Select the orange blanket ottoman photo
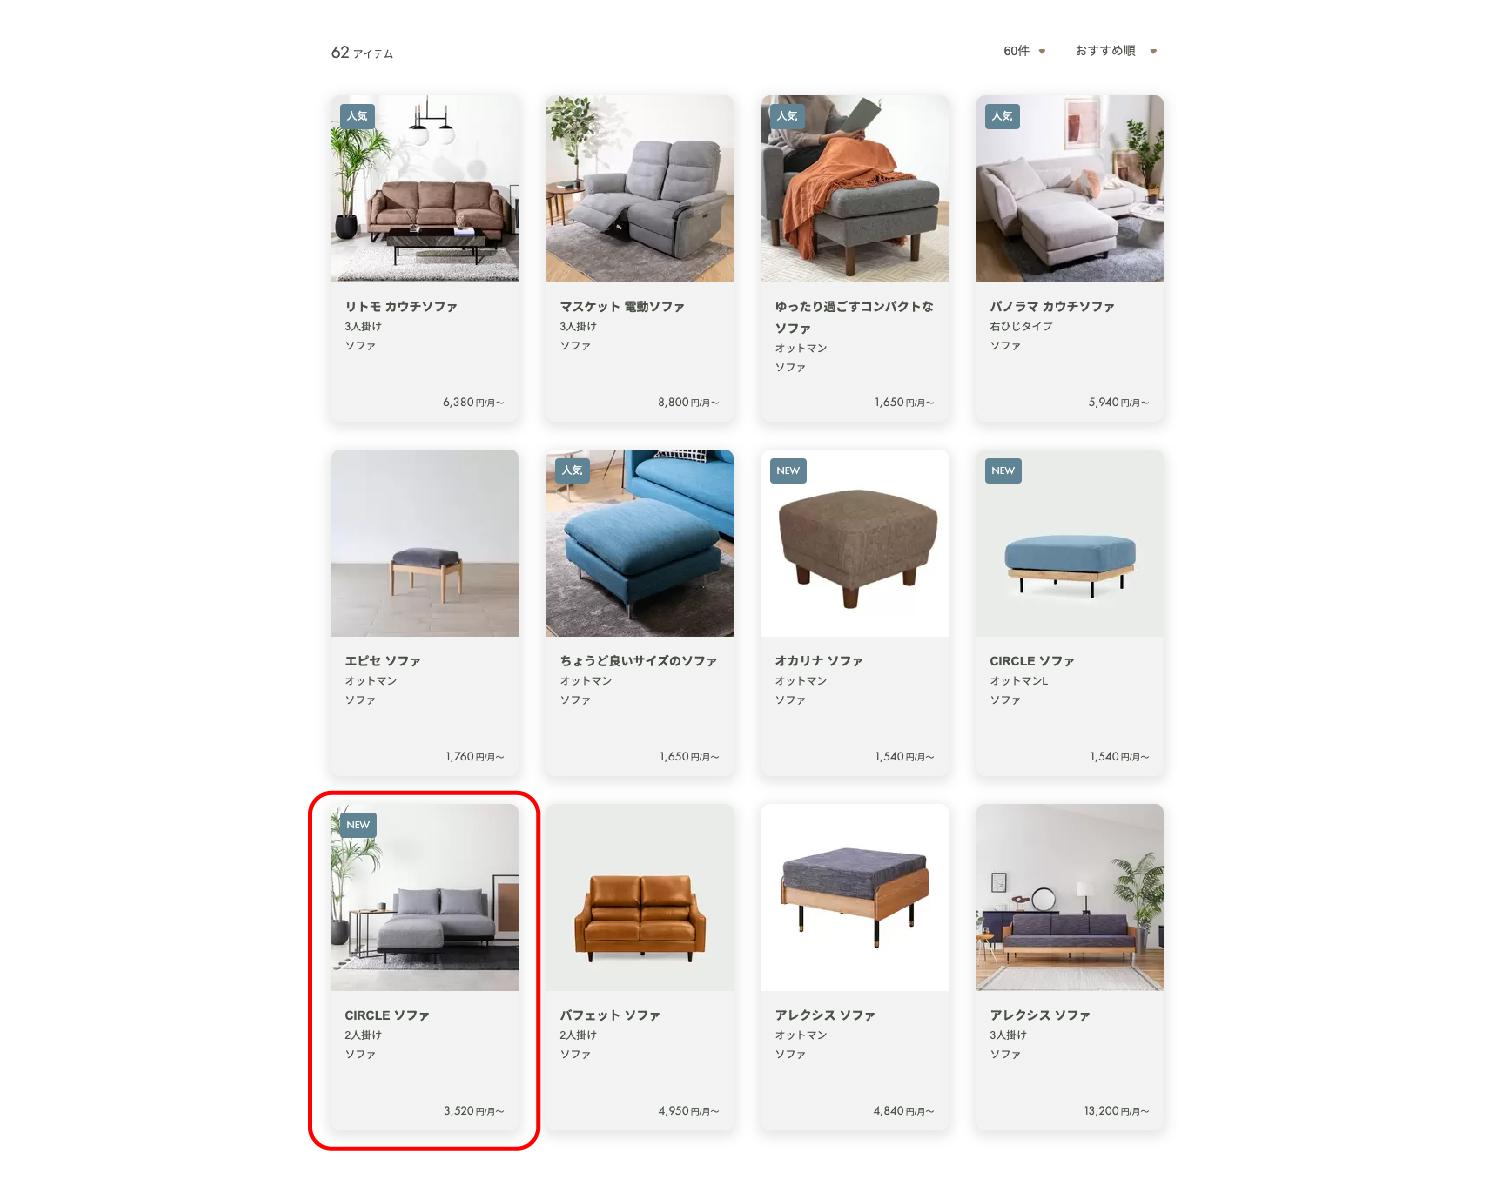The height and width of the screenshot is (1186, 1500). 855,188
